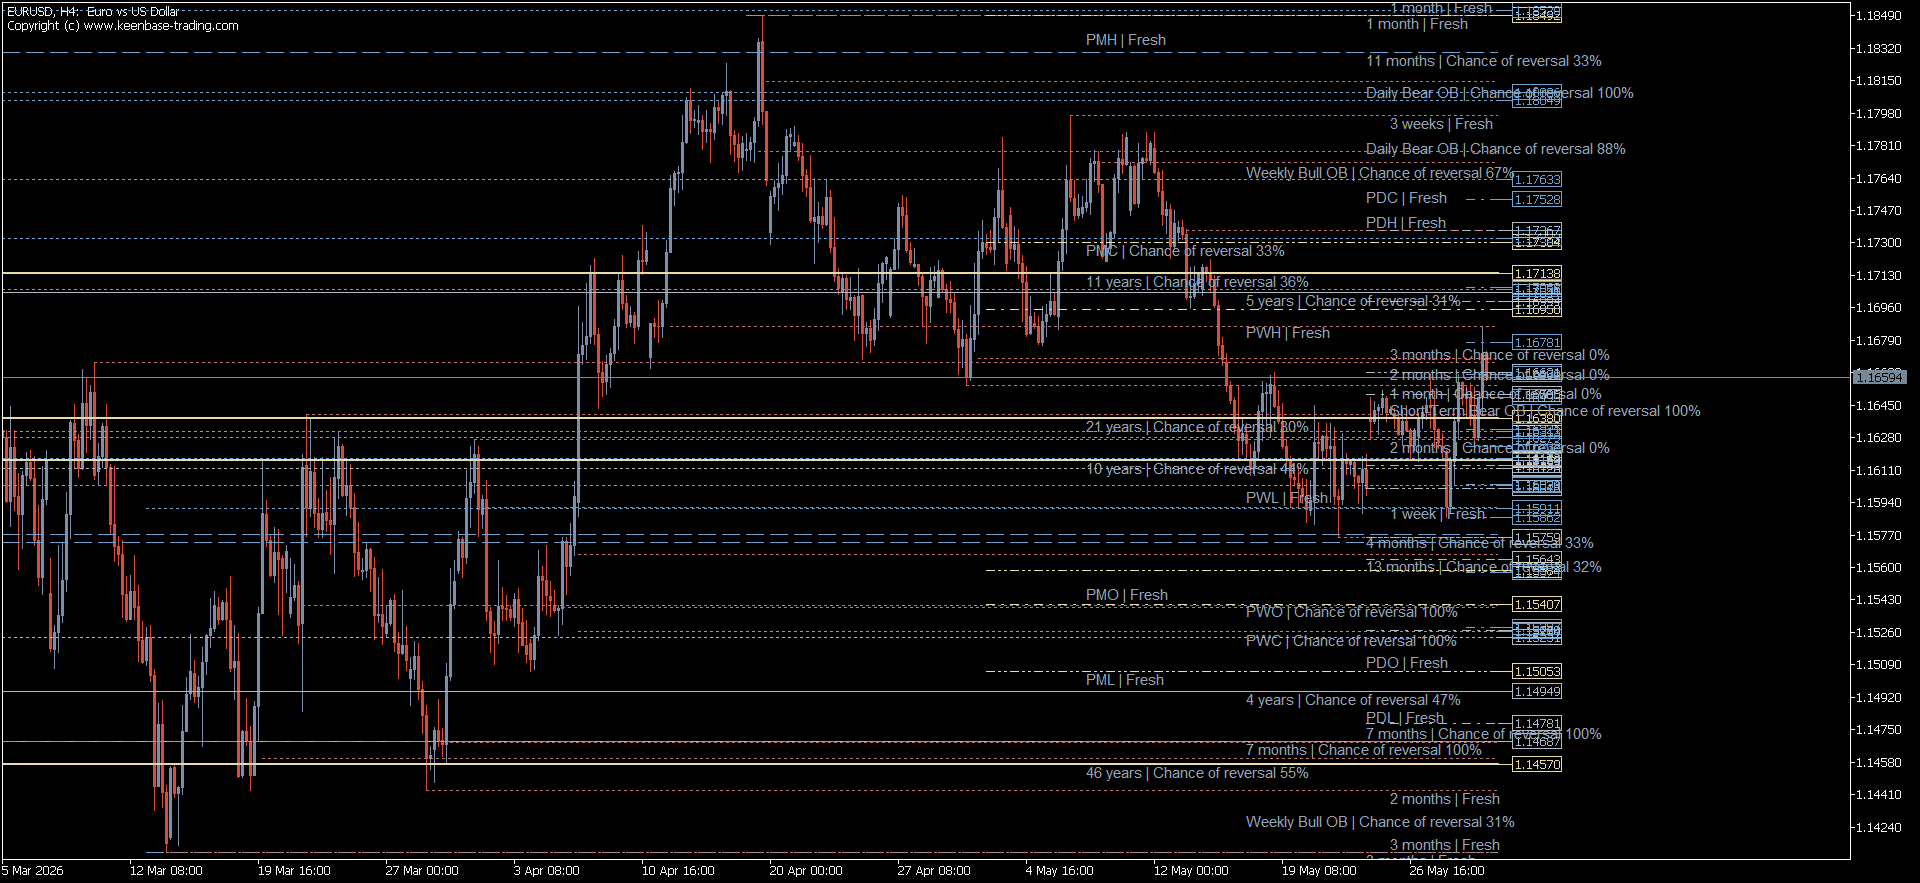
Task: Select the yellow 1.15053 price tag
Action: pos(1537,671)
